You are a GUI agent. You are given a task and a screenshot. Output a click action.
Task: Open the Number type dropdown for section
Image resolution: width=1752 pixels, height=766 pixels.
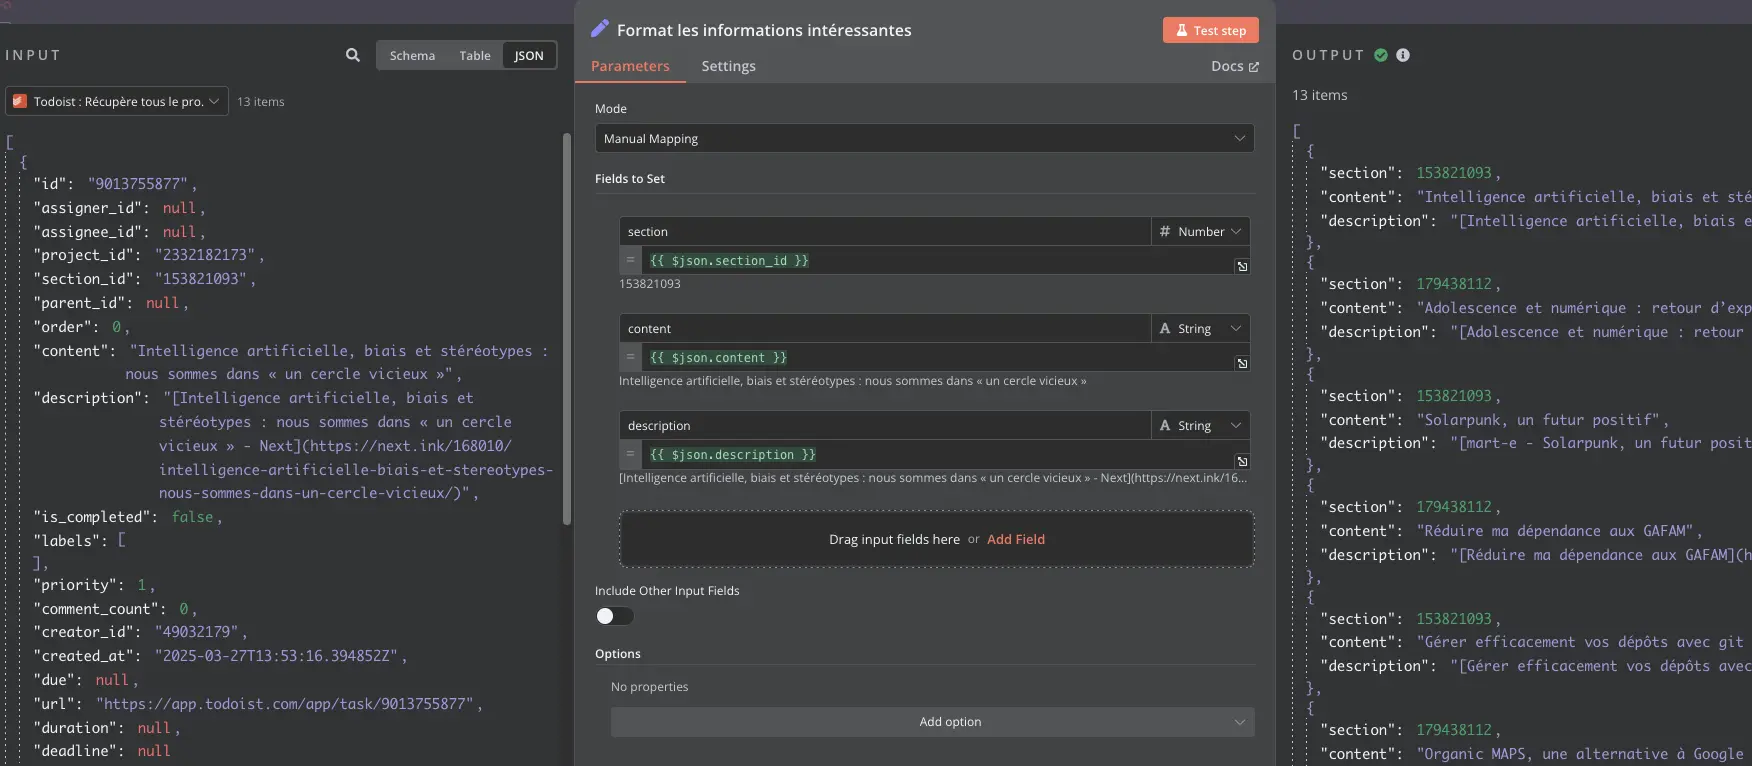tap(1200, 231)
